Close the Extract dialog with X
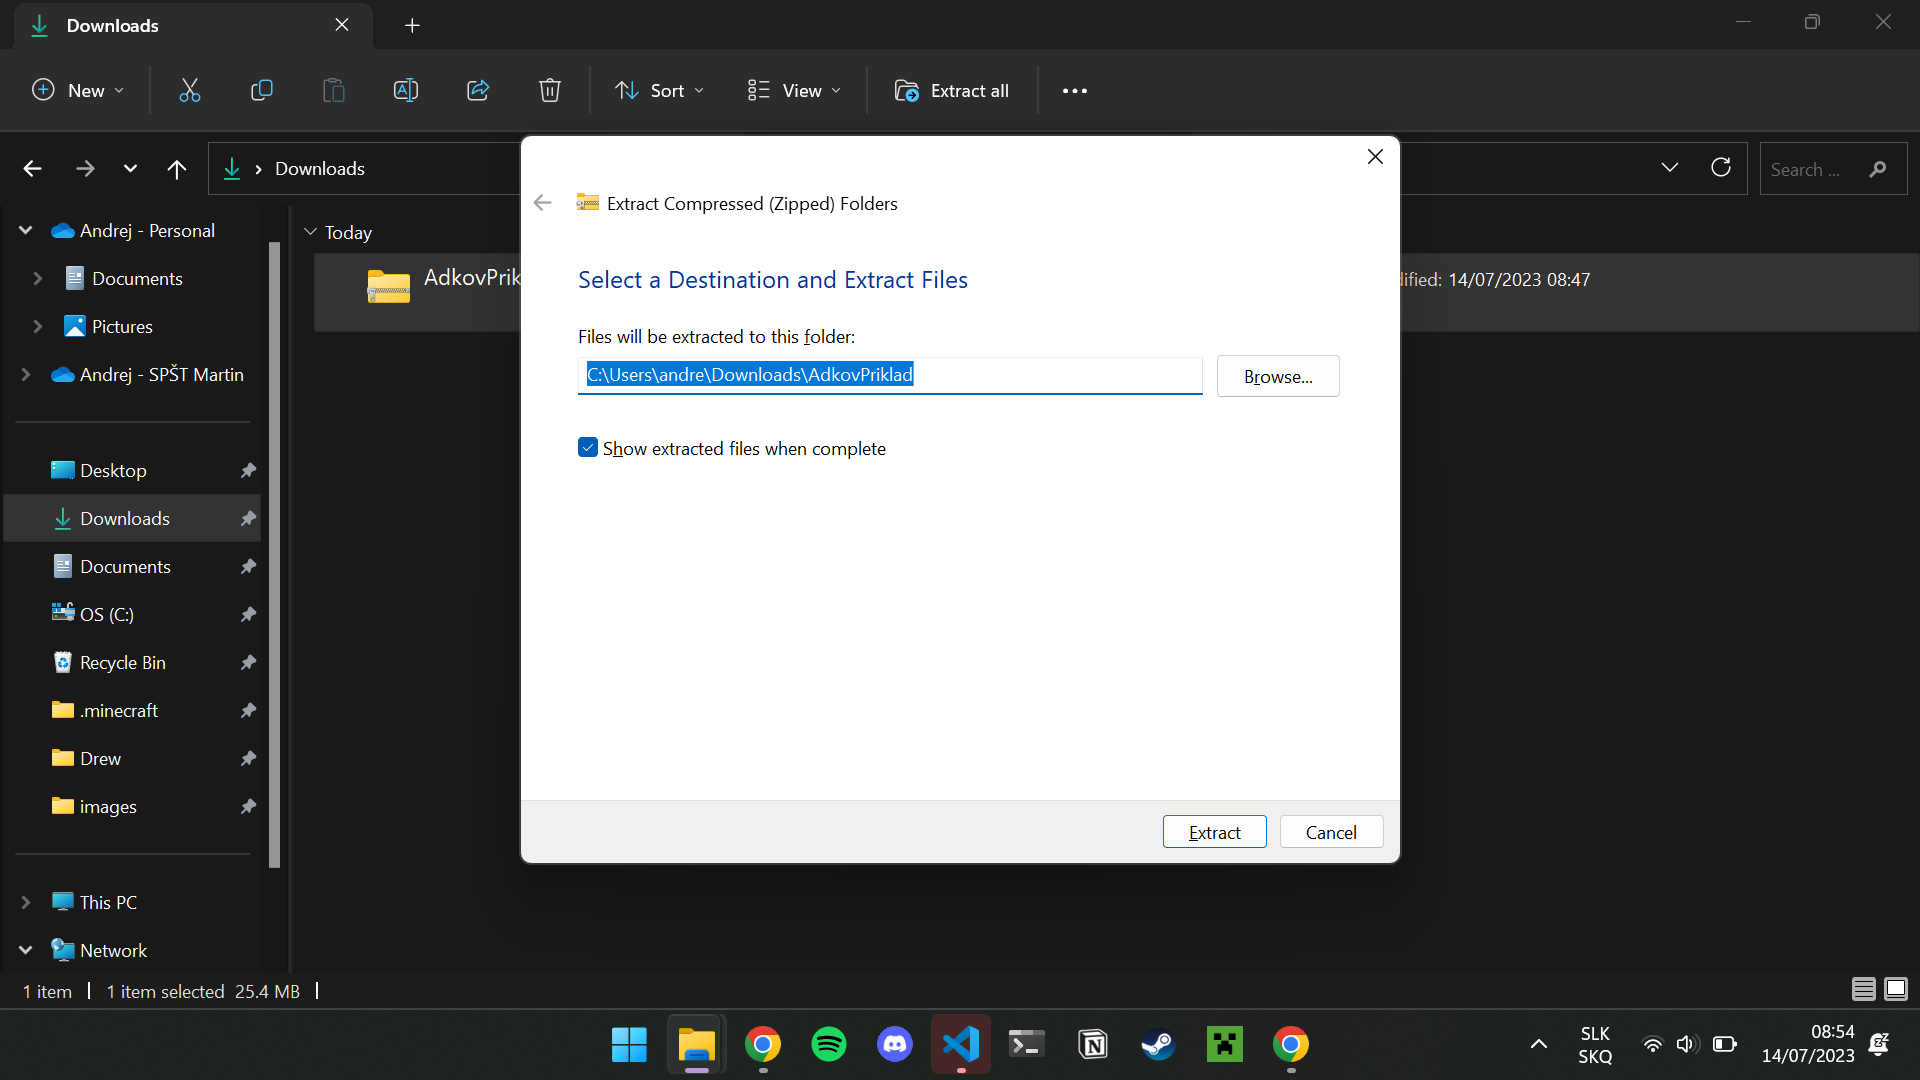 point(1375,157)
